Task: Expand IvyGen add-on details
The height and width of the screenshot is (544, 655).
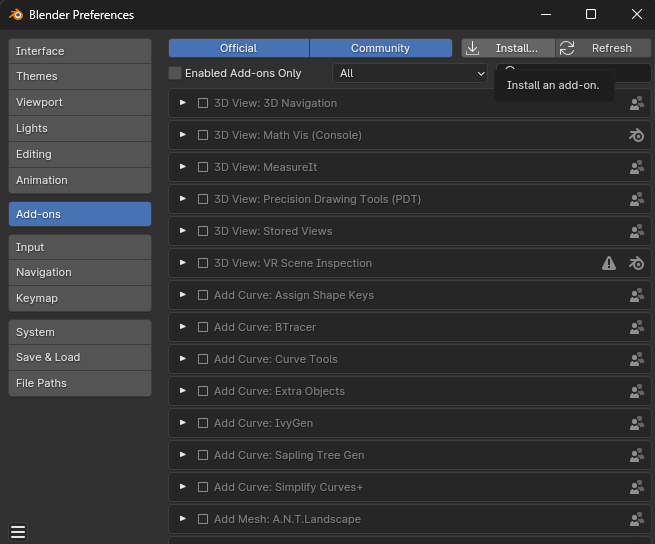Action: pyautogui.click(x=183, y=422)
